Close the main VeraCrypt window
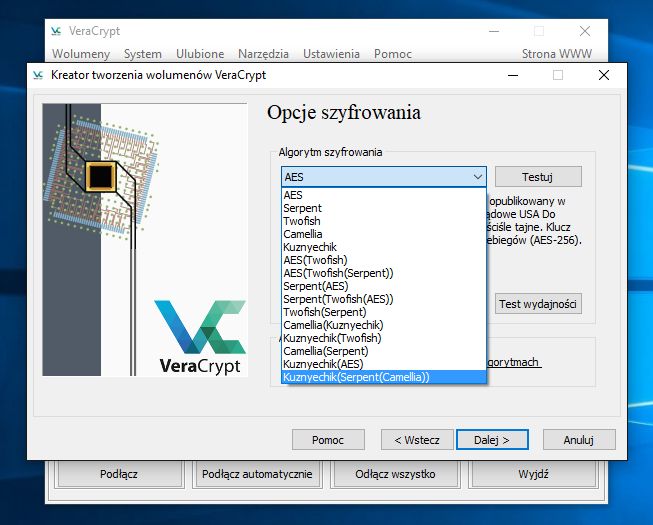 (585, 31)
